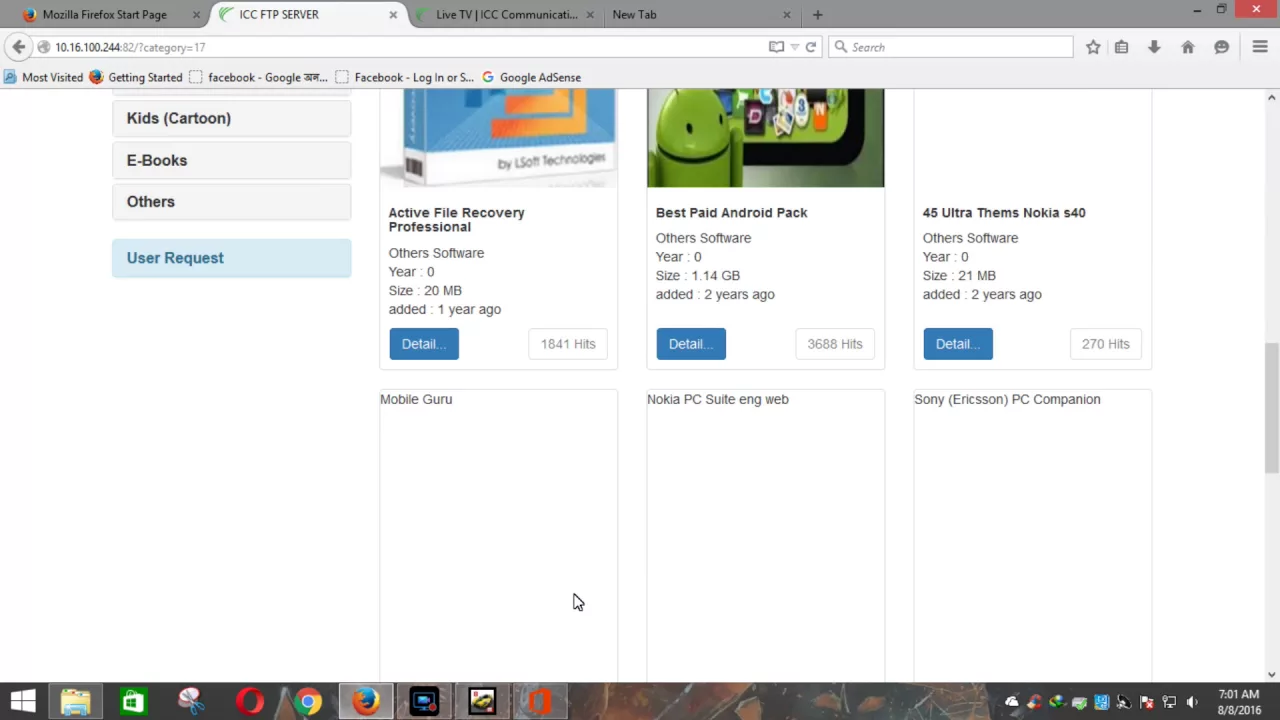Click the scrollbar down arrow
This screenshot has width=1280, height=720.
(1271, 675)
